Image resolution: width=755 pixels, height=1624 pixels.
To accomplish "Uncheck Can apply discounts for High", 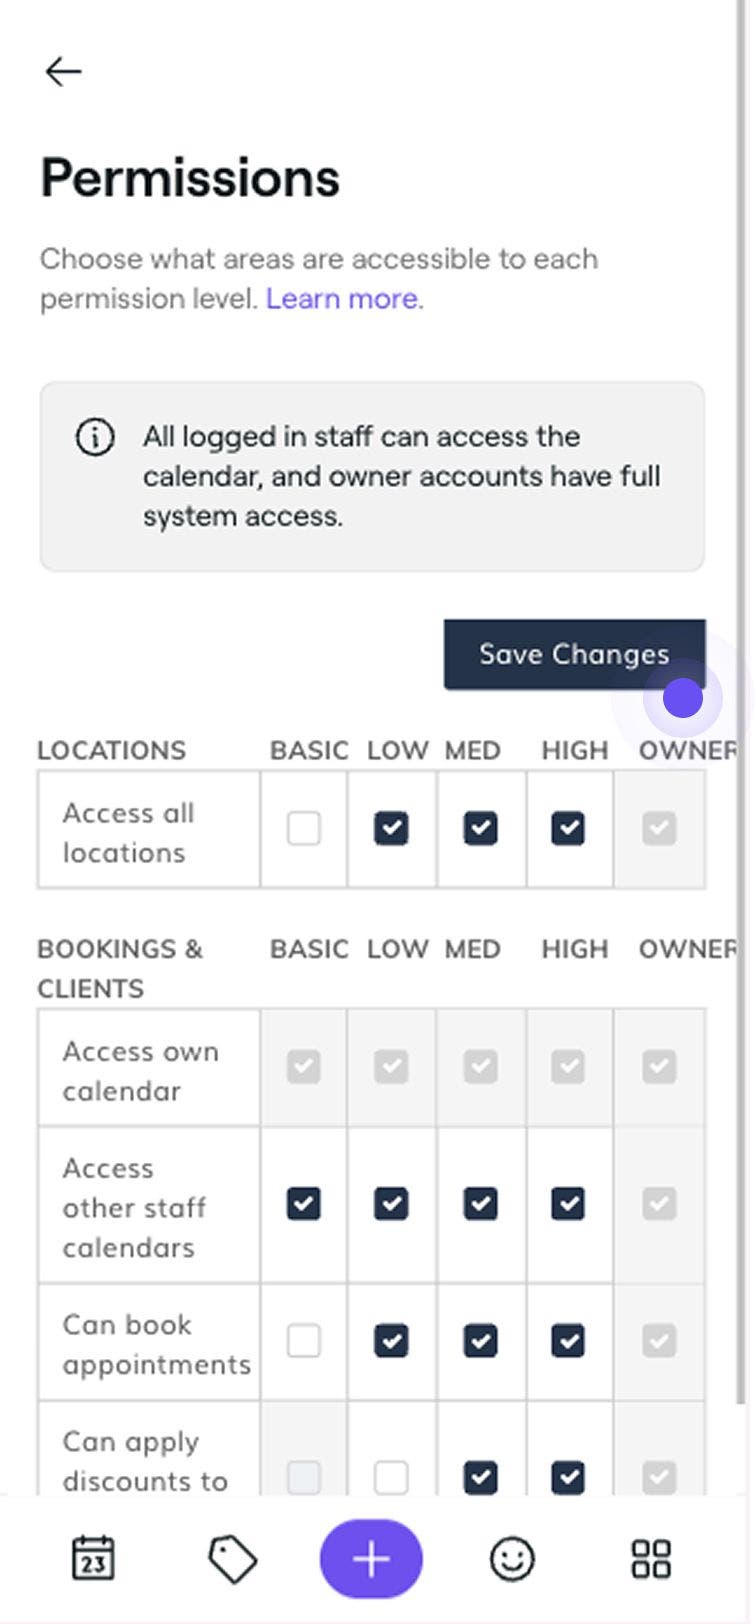I will pyautogui.click(x=568, y=1477).
